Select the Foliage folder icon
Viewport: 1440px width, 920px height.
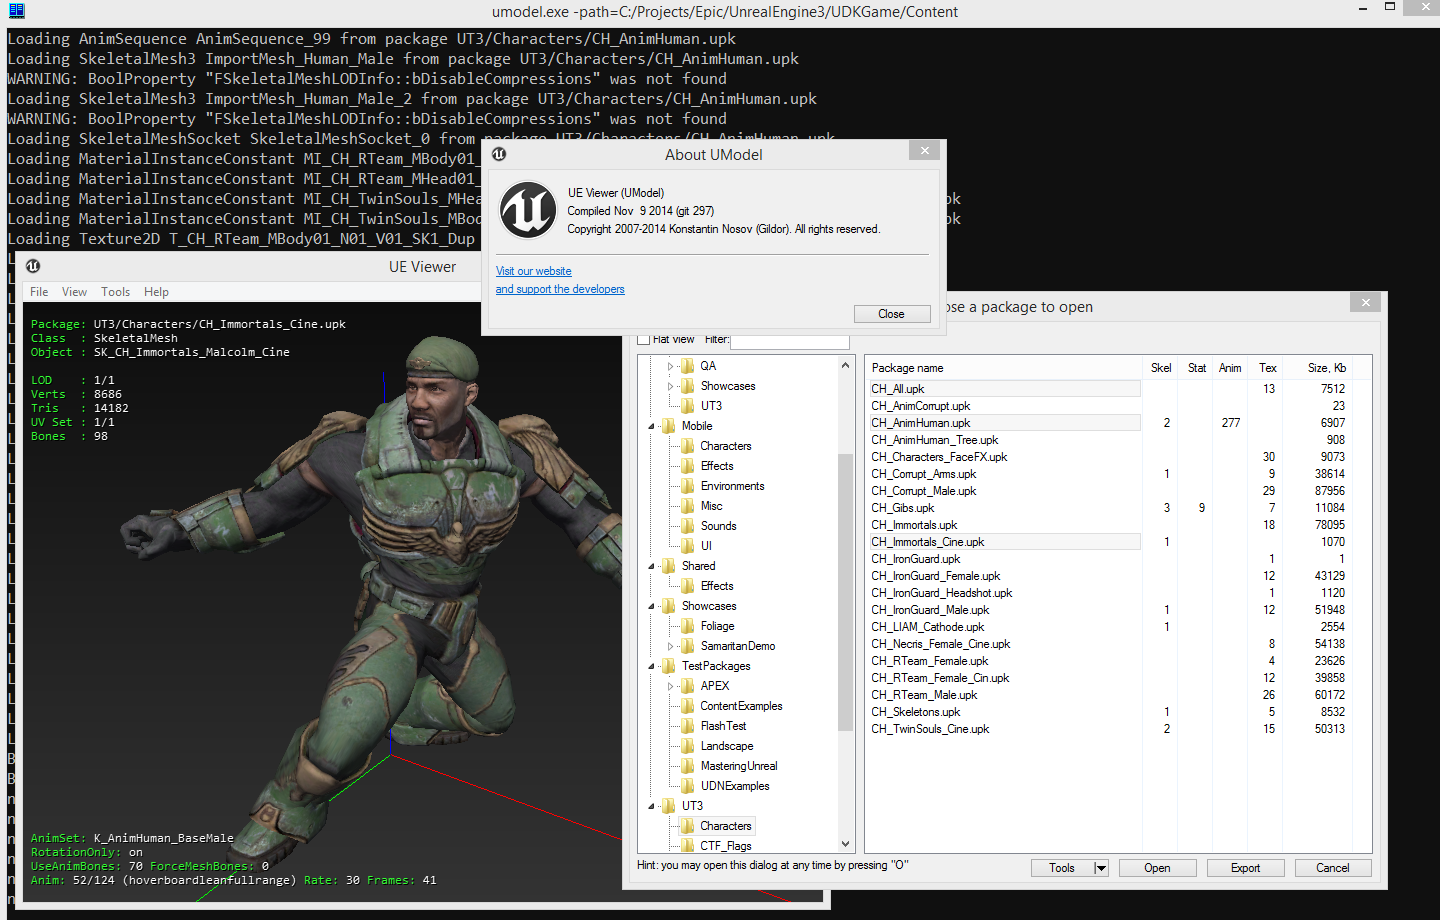(688, 626)
